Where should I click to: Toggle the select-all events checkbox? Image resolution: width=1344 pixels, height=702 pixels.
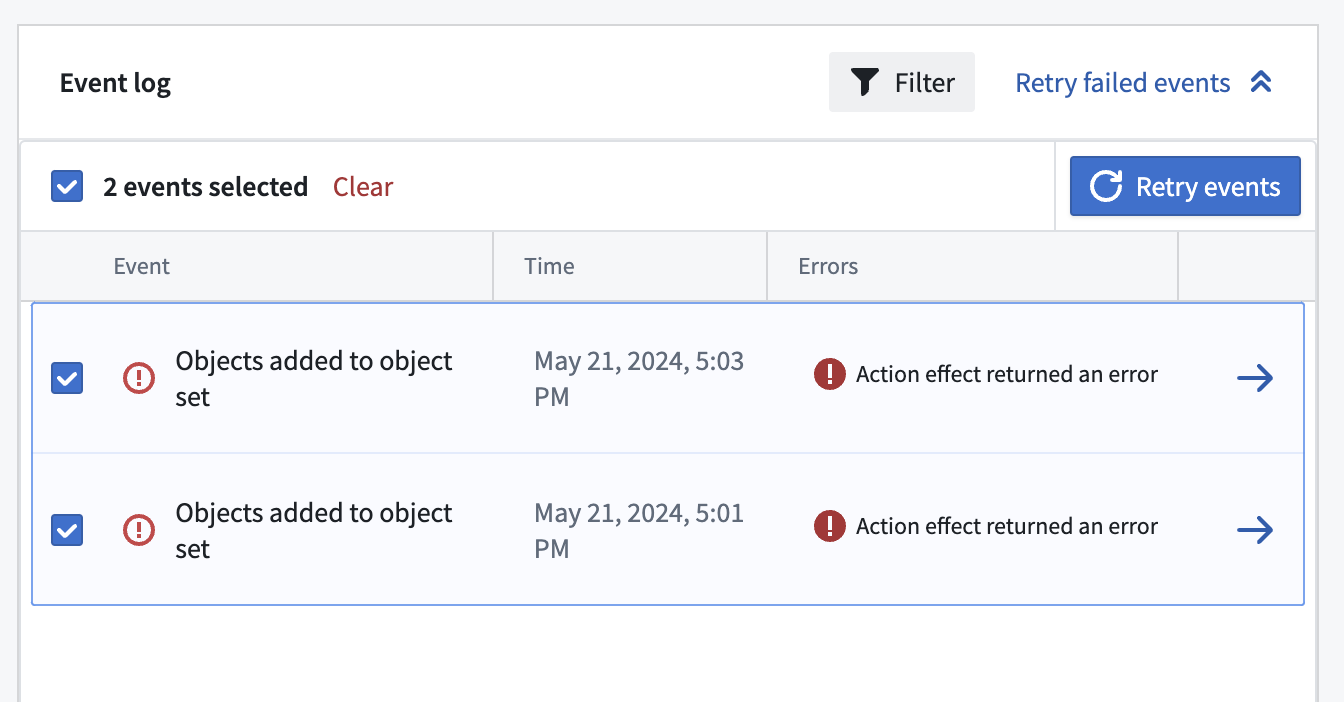(67, 186)
